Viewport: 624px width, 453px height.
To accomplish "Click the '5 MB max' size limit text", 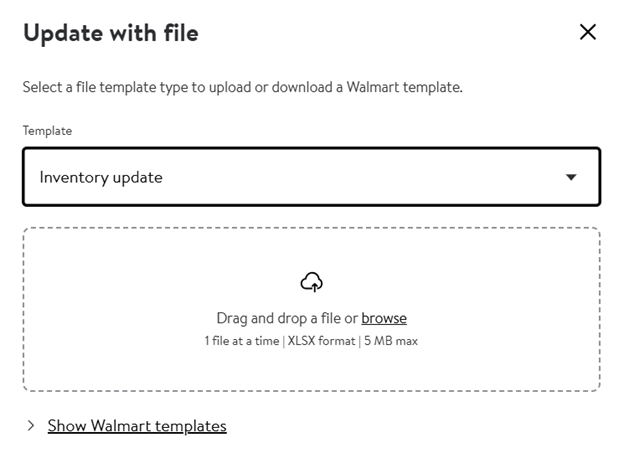I will [x=391, y=341].
